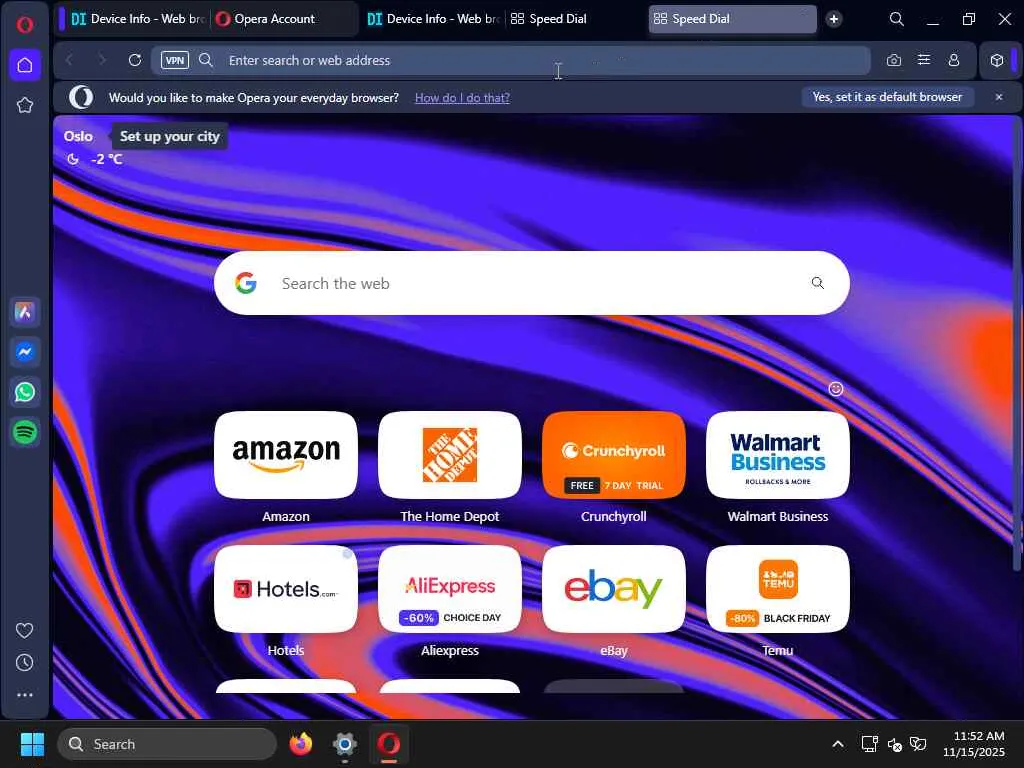This screenshot has height=768, width=1024.
Task: Click the network tray icon
Action: pos(869,744)
